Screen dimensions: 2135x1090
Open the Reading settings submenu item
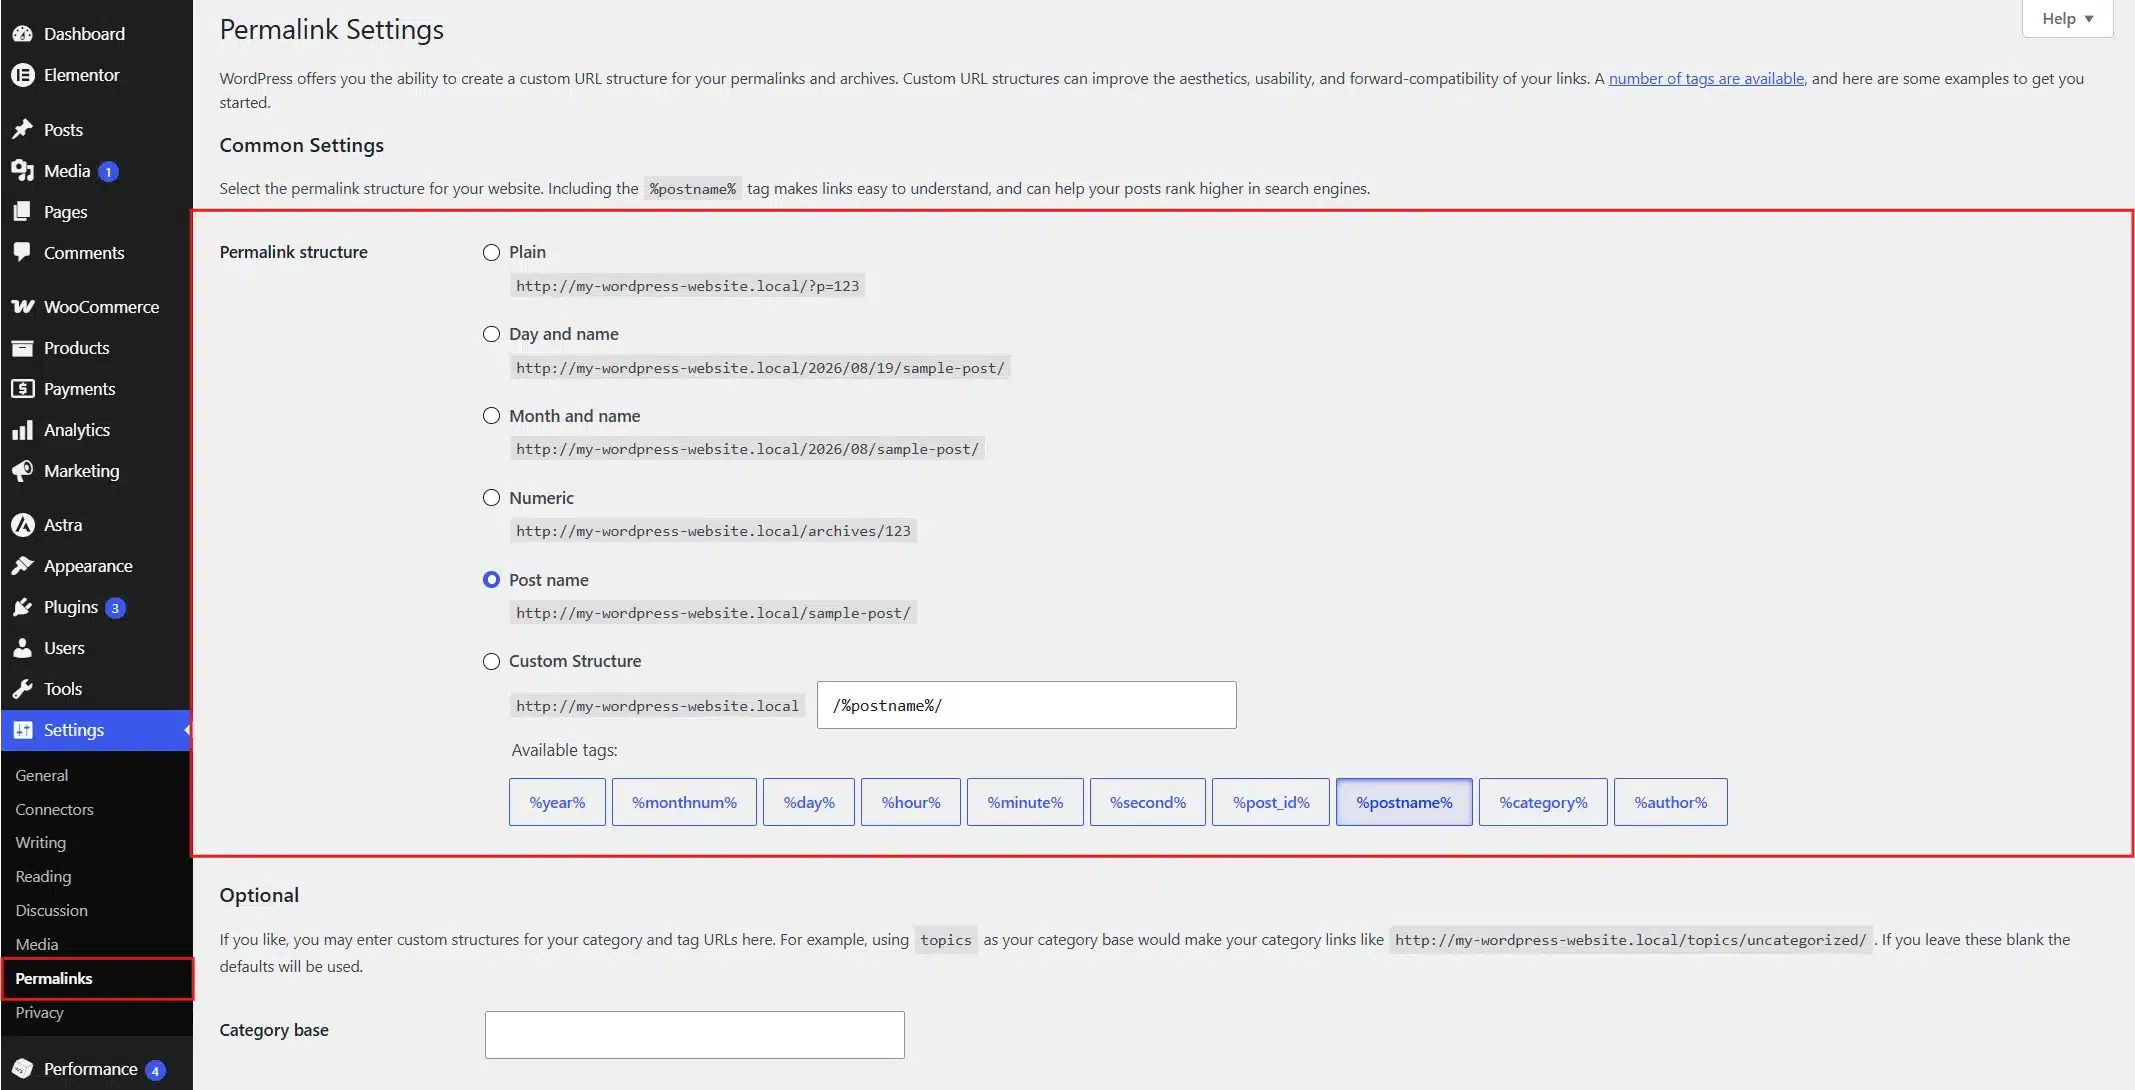coord(43,877)
